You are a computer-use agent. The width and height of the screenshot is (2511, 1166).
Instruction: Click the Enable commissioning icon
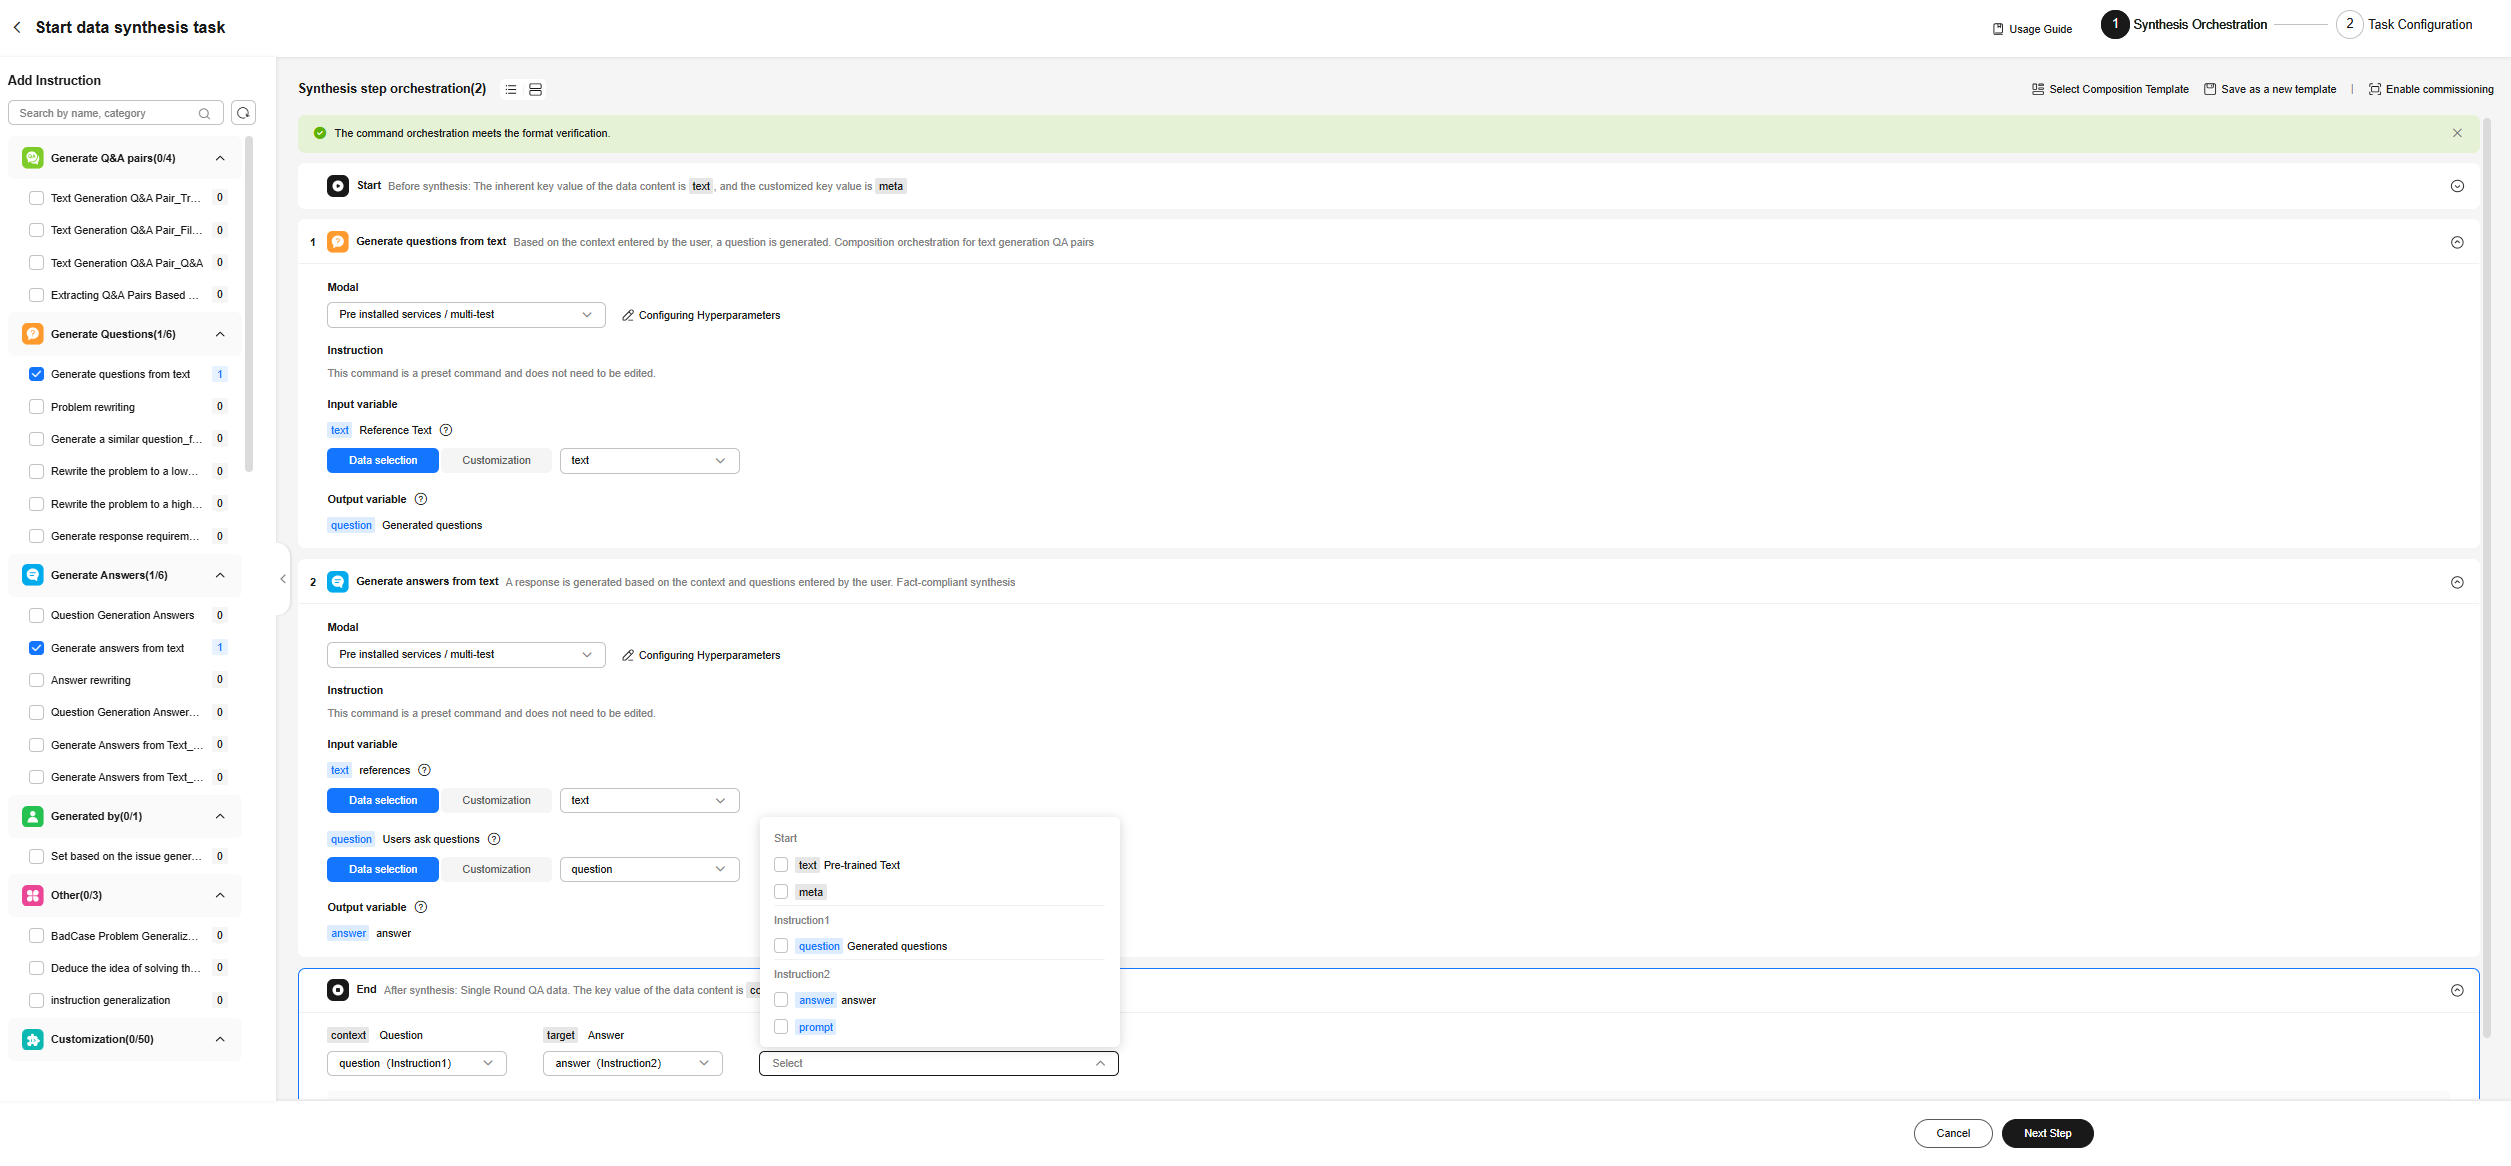coord(2374,90)
